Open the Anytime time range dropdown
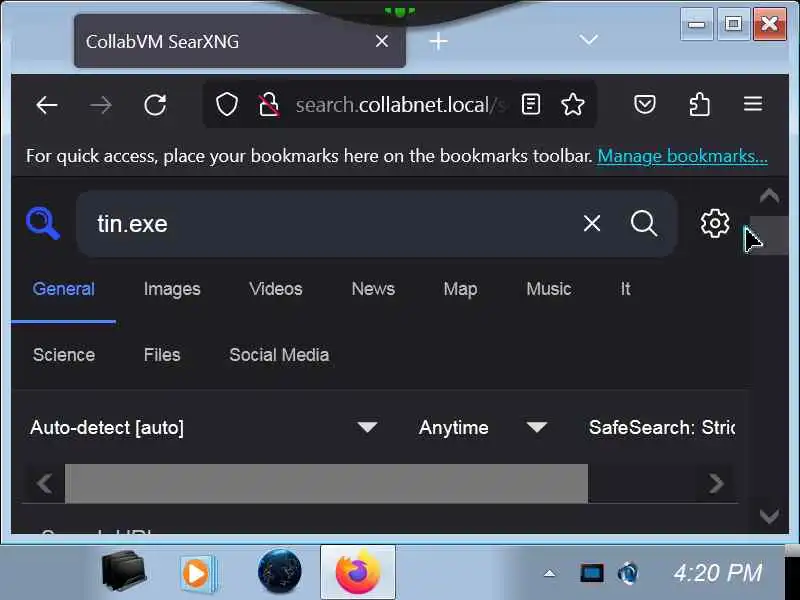The height and width of the screenshot is (600, 800). (x=482, y=428)
